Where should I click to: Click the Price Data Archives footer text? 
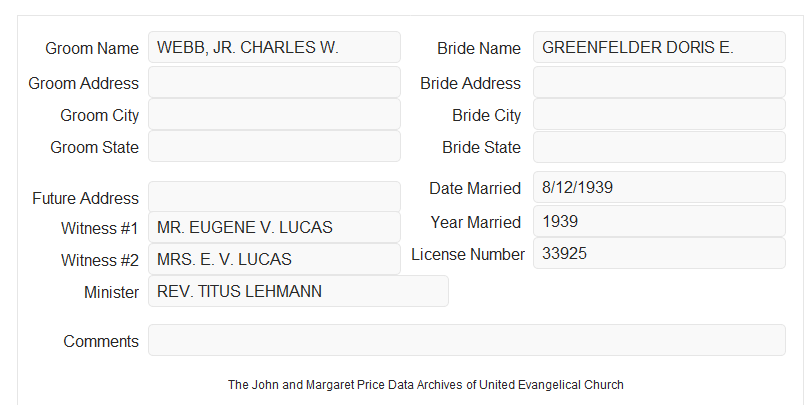point(426,385)
